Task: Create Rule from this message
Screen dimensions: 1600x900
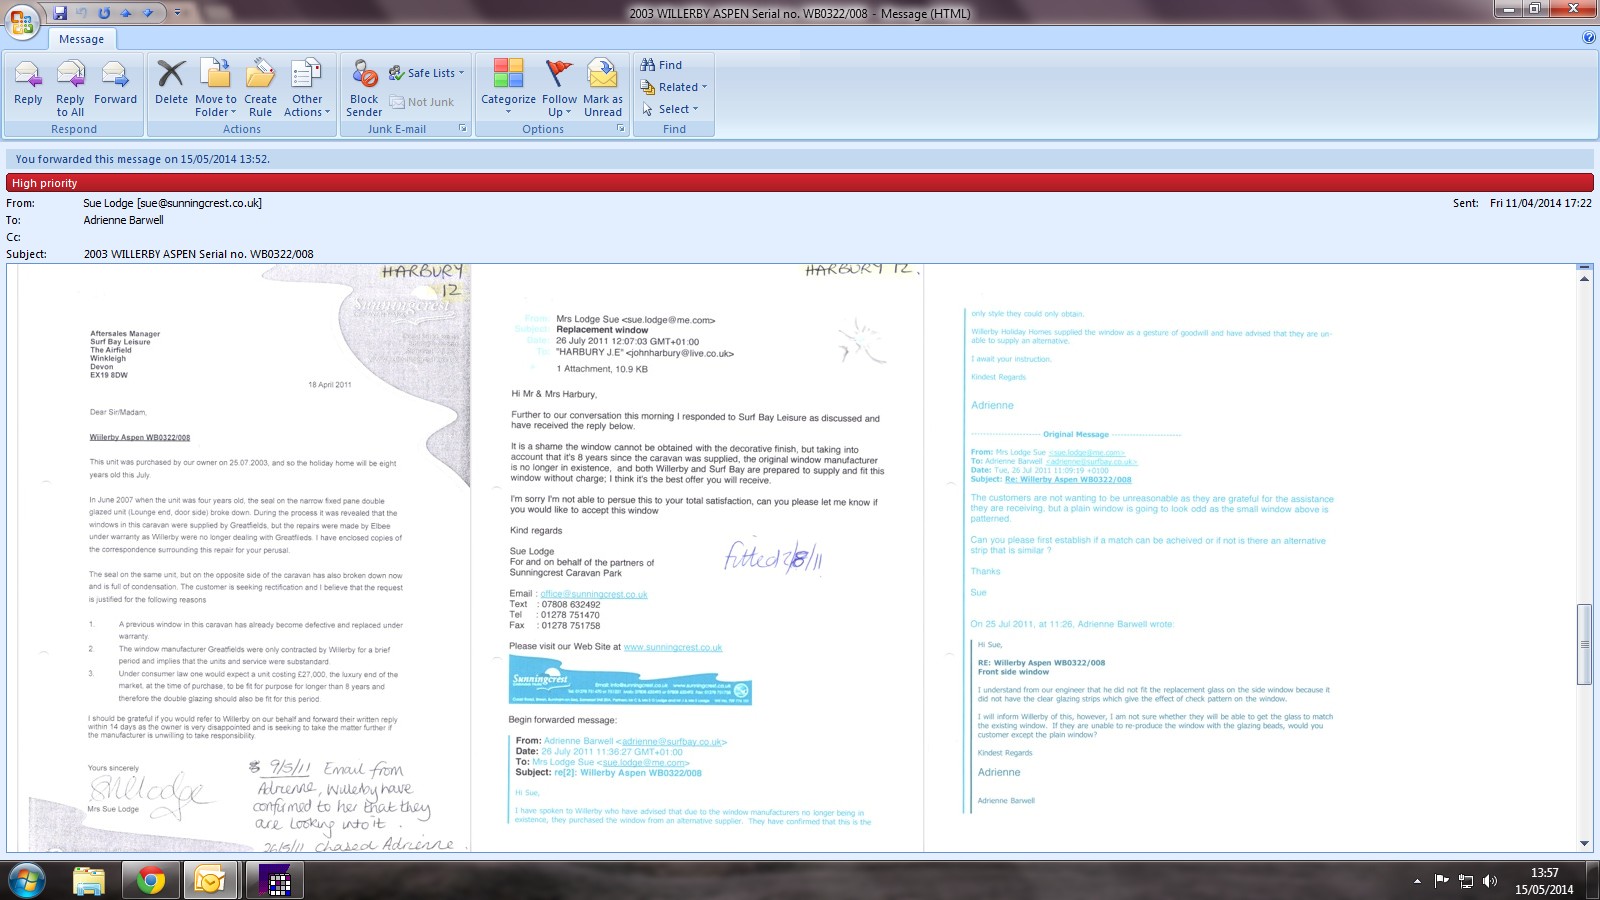Action: [x=260, y=88]
